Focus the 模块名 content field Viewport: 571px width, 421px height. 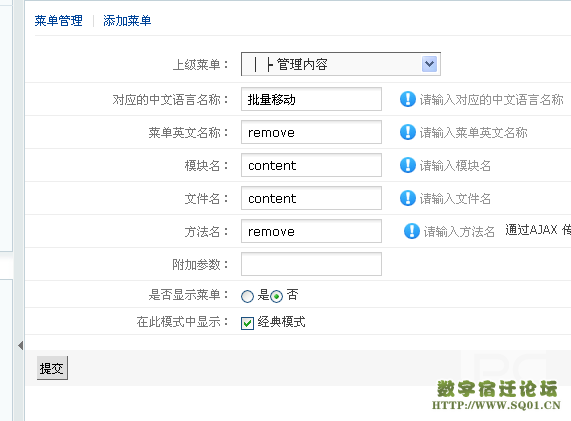[311, 165]
